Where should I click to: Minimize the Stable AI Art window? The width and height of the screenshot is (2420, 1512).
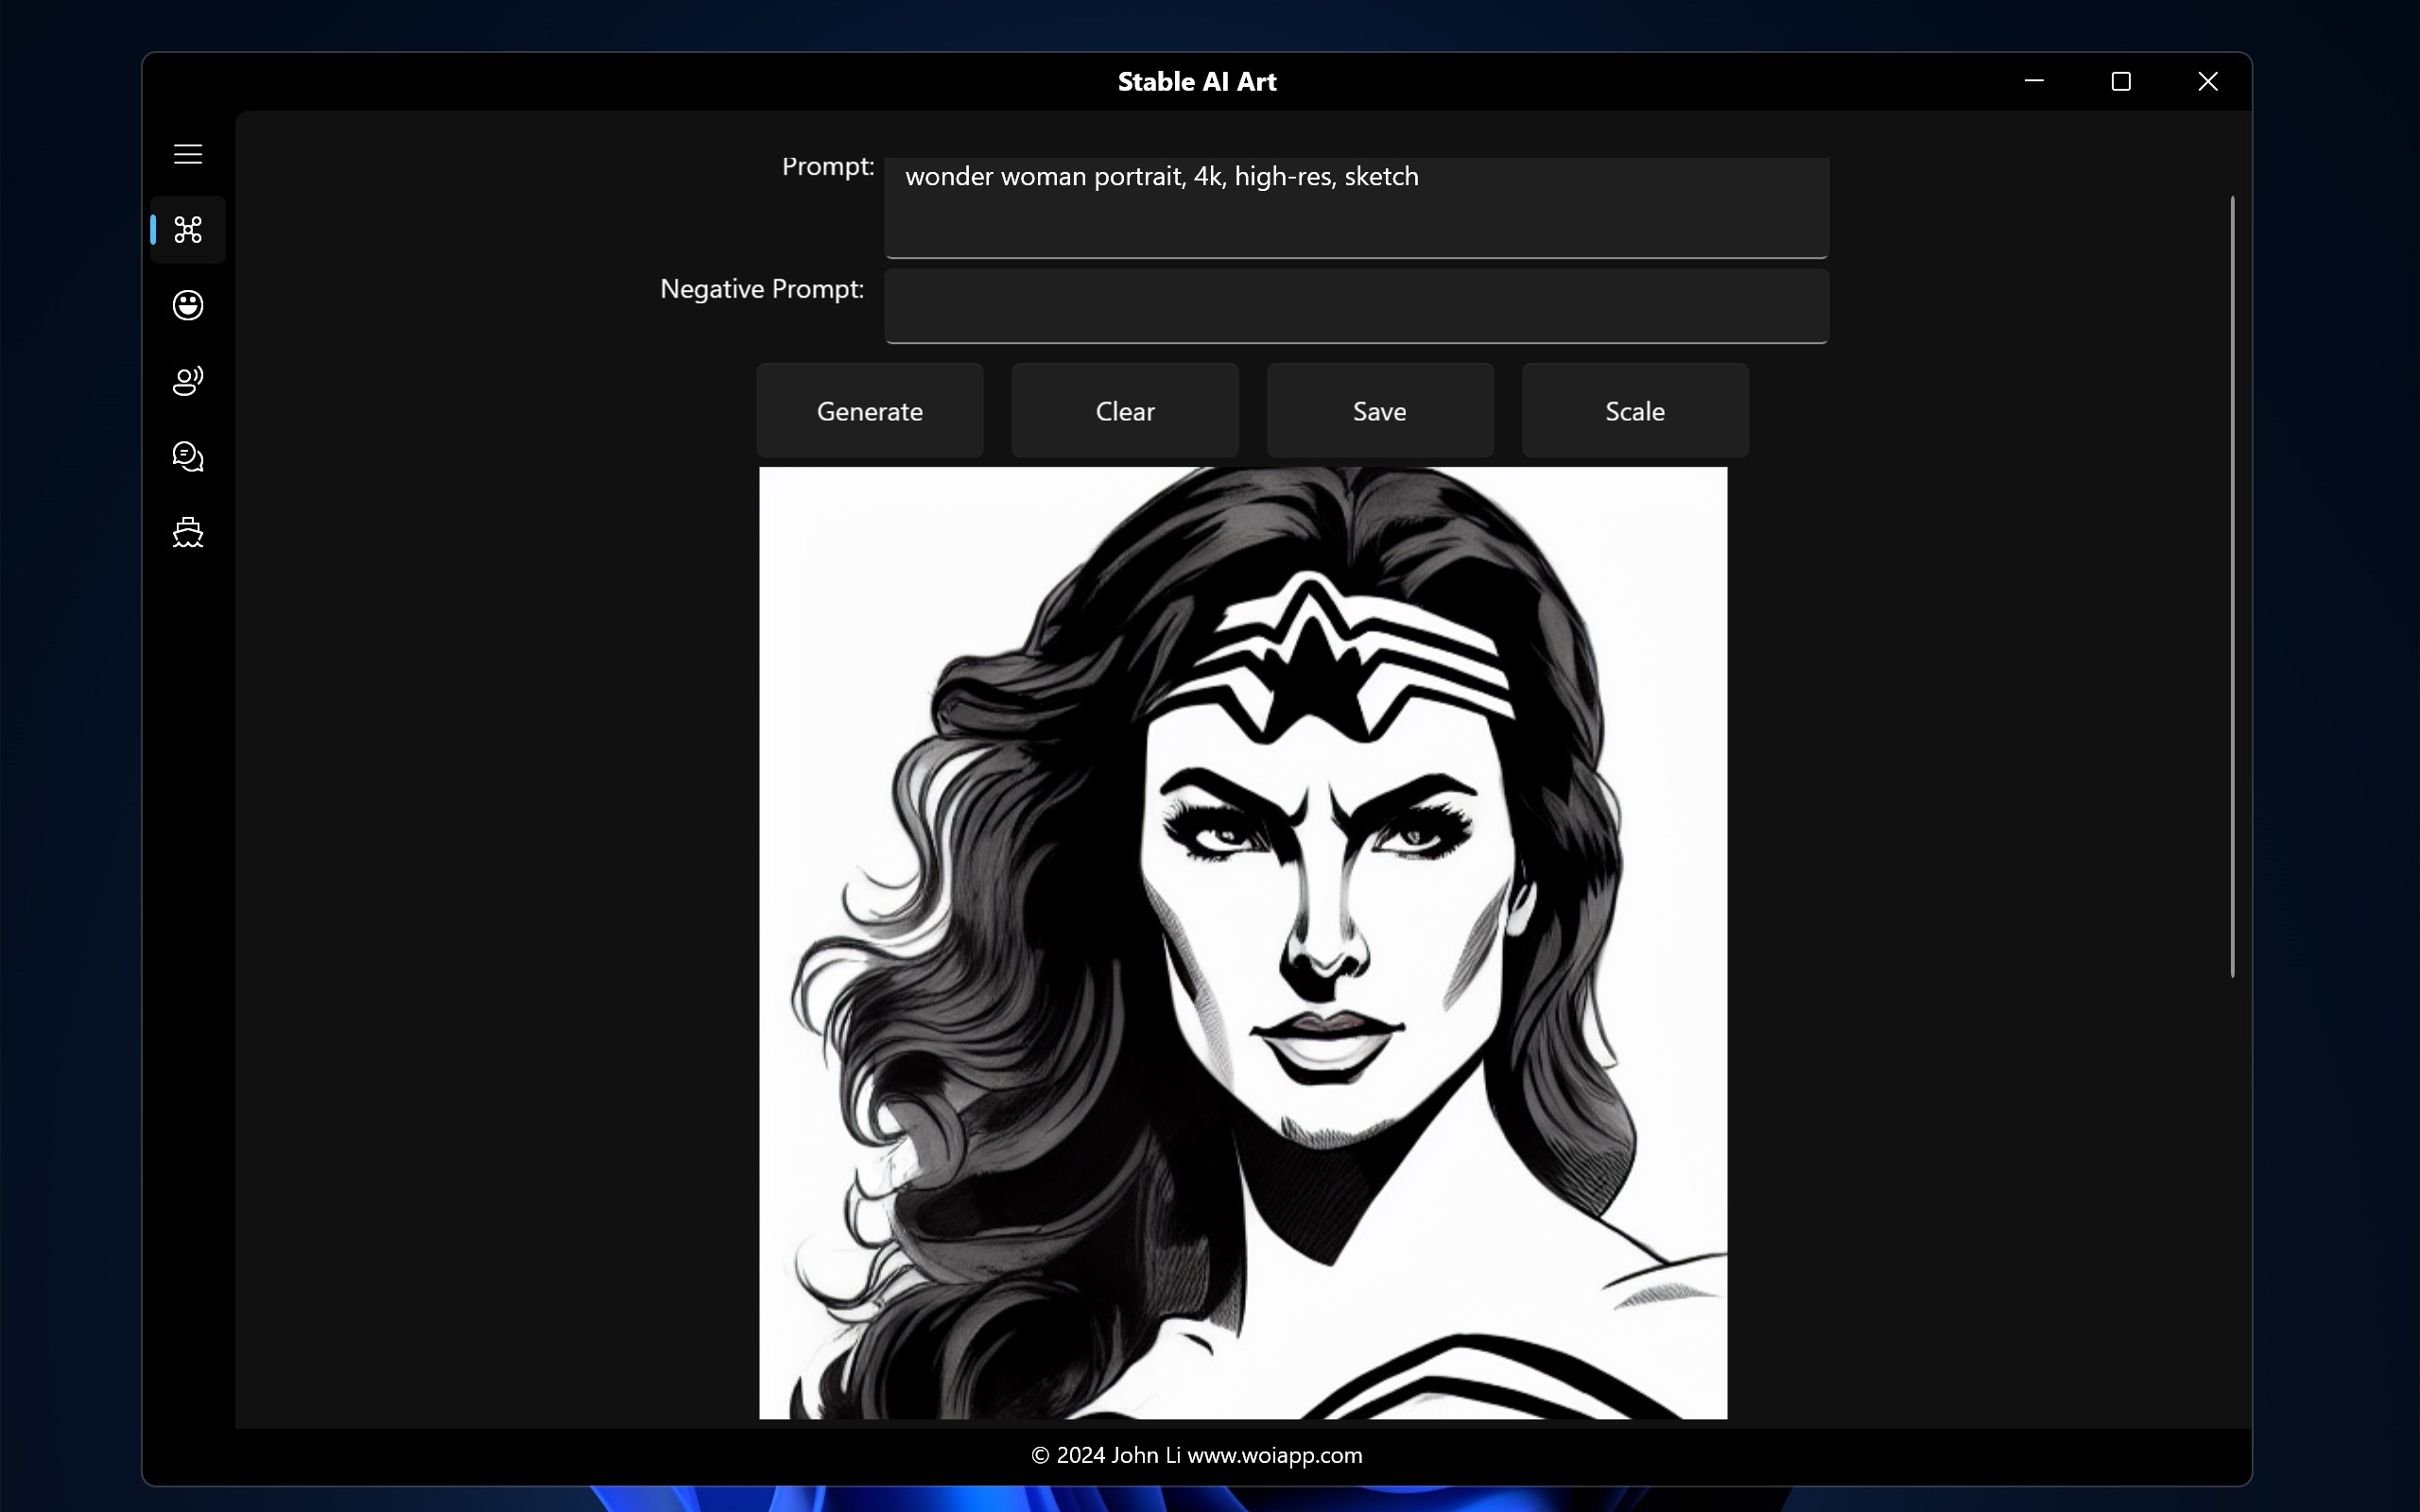tap(2033, 81)
